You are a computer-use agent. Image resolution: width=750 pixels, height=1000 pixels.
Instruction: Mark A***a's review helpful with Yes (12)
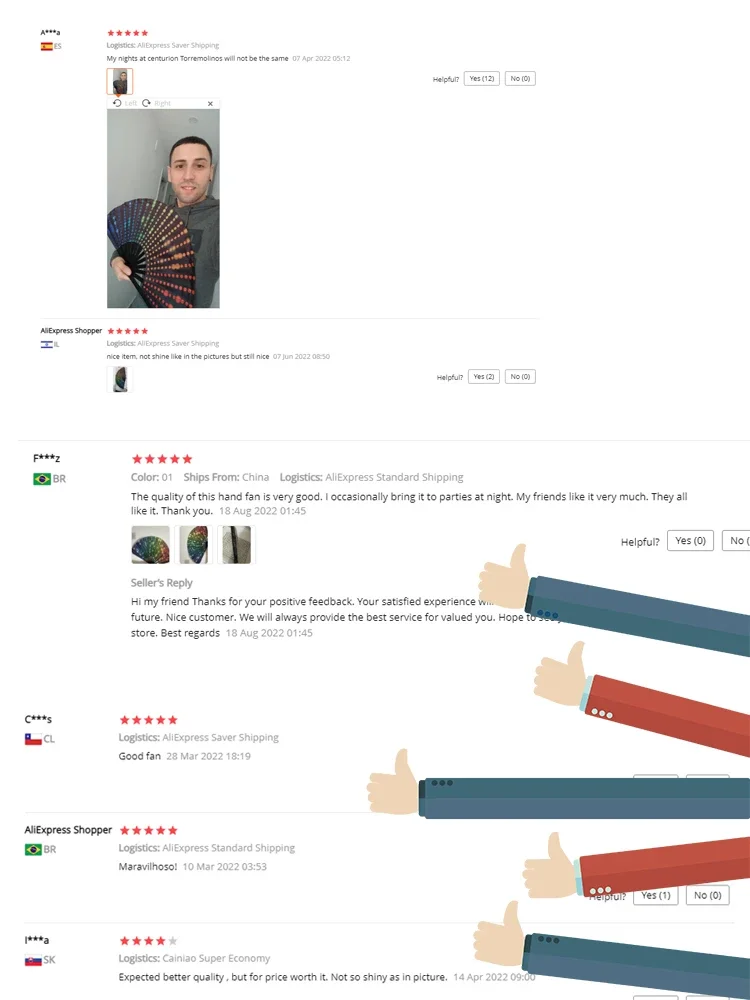click(482, 78)
